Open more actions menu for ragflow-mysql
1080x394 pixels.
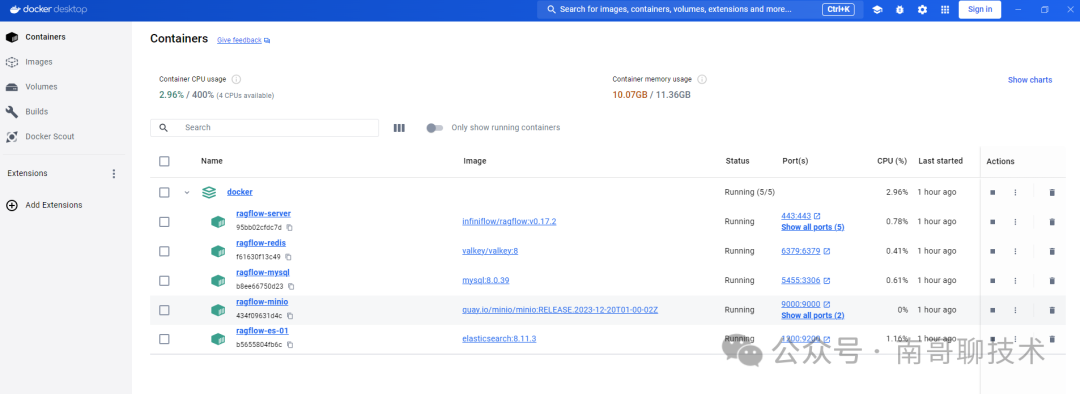point(1015,280)
